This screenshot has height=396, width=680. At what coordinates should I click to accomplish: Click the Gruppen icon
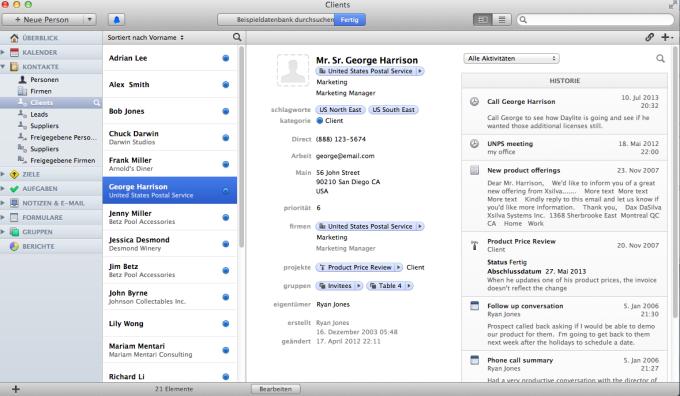pos(14,232)
